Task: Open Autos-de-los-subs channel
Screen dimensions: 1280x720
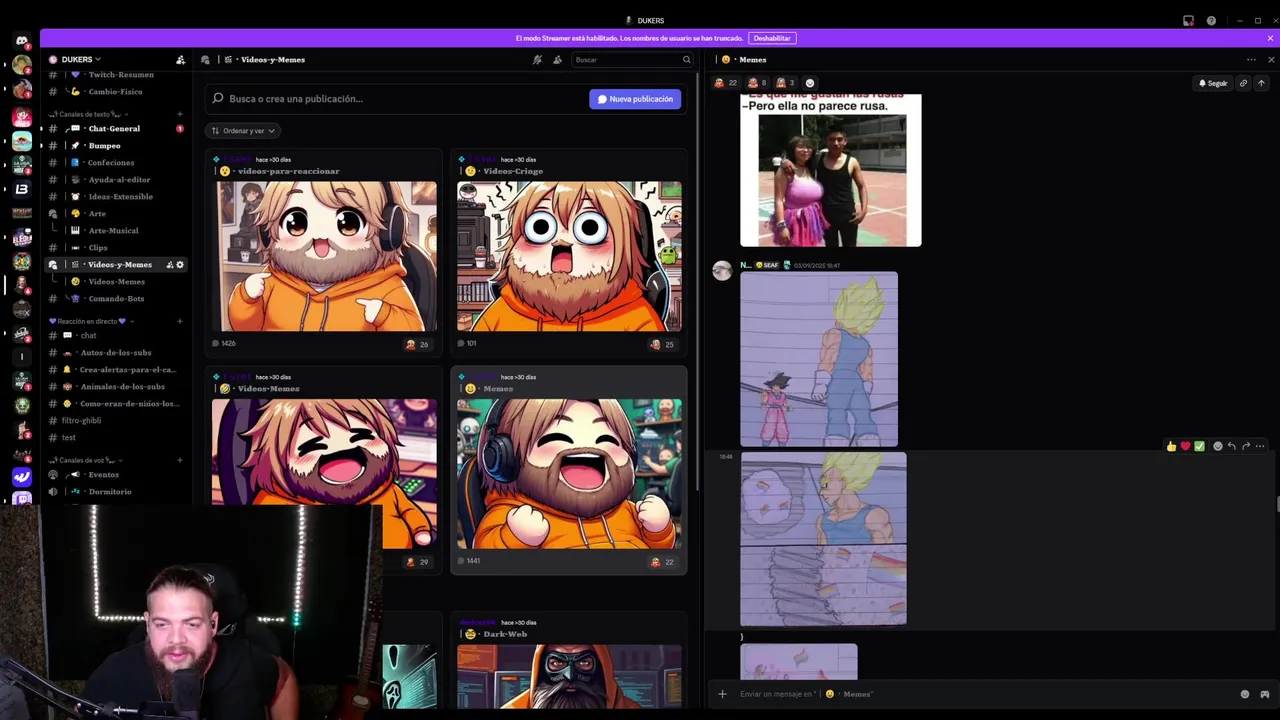Action: (116, 353)
